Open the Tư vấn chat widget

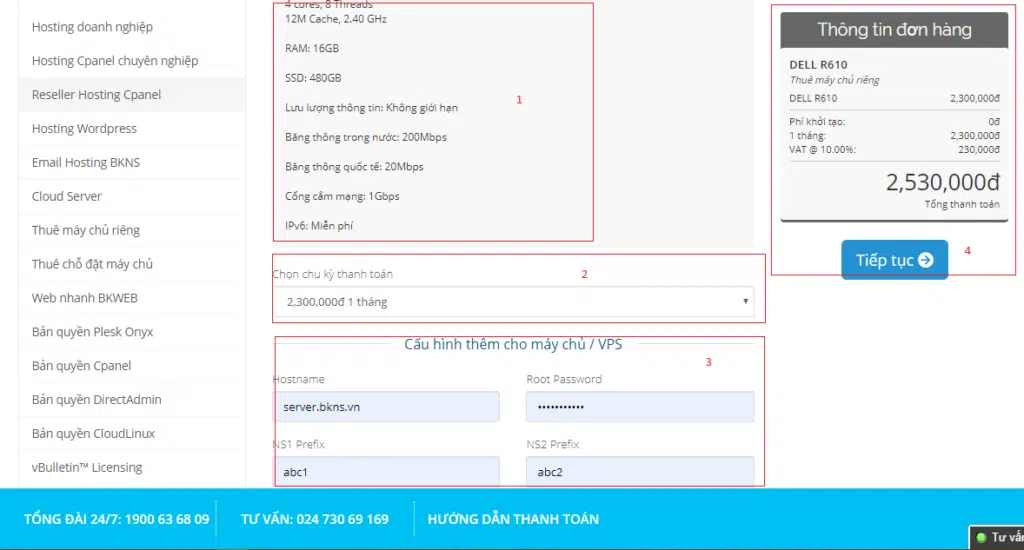click(x=997, y=538)
